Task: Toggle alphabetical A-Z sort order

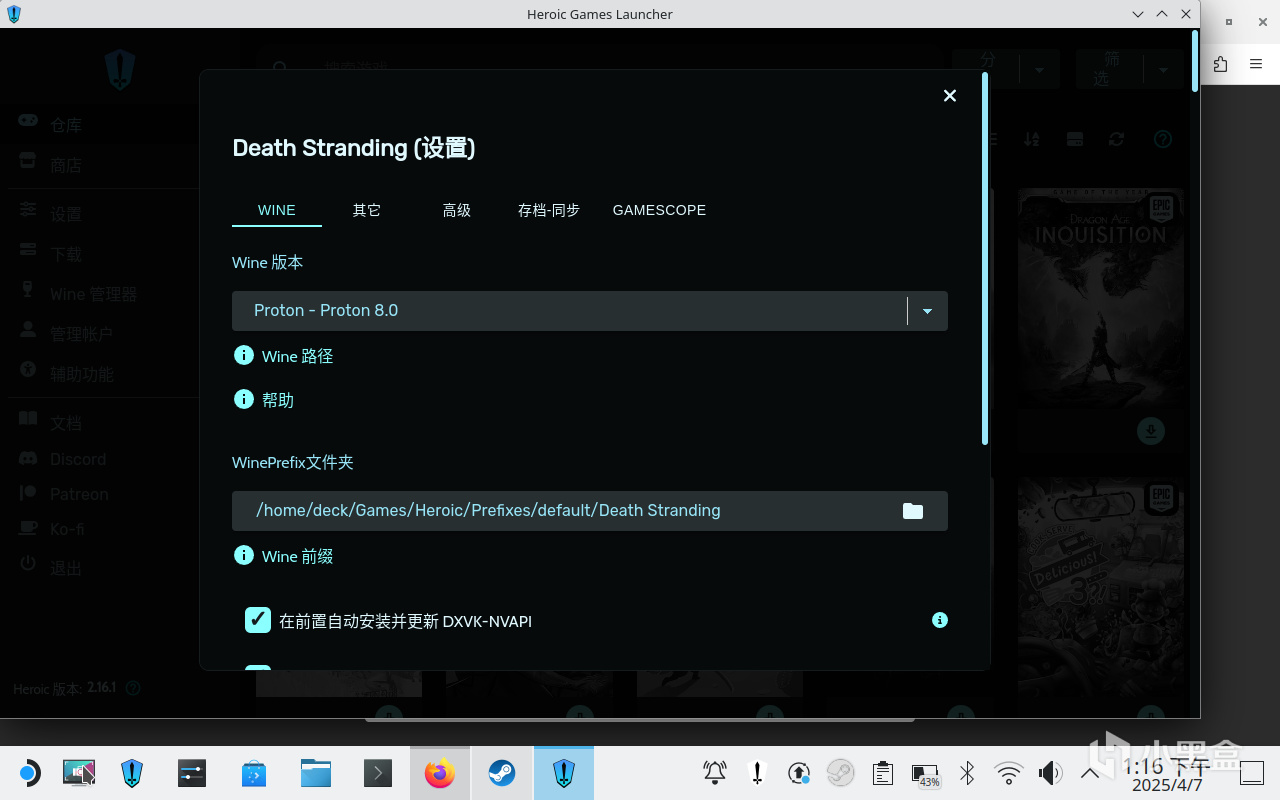Action: pos(1032,139)
